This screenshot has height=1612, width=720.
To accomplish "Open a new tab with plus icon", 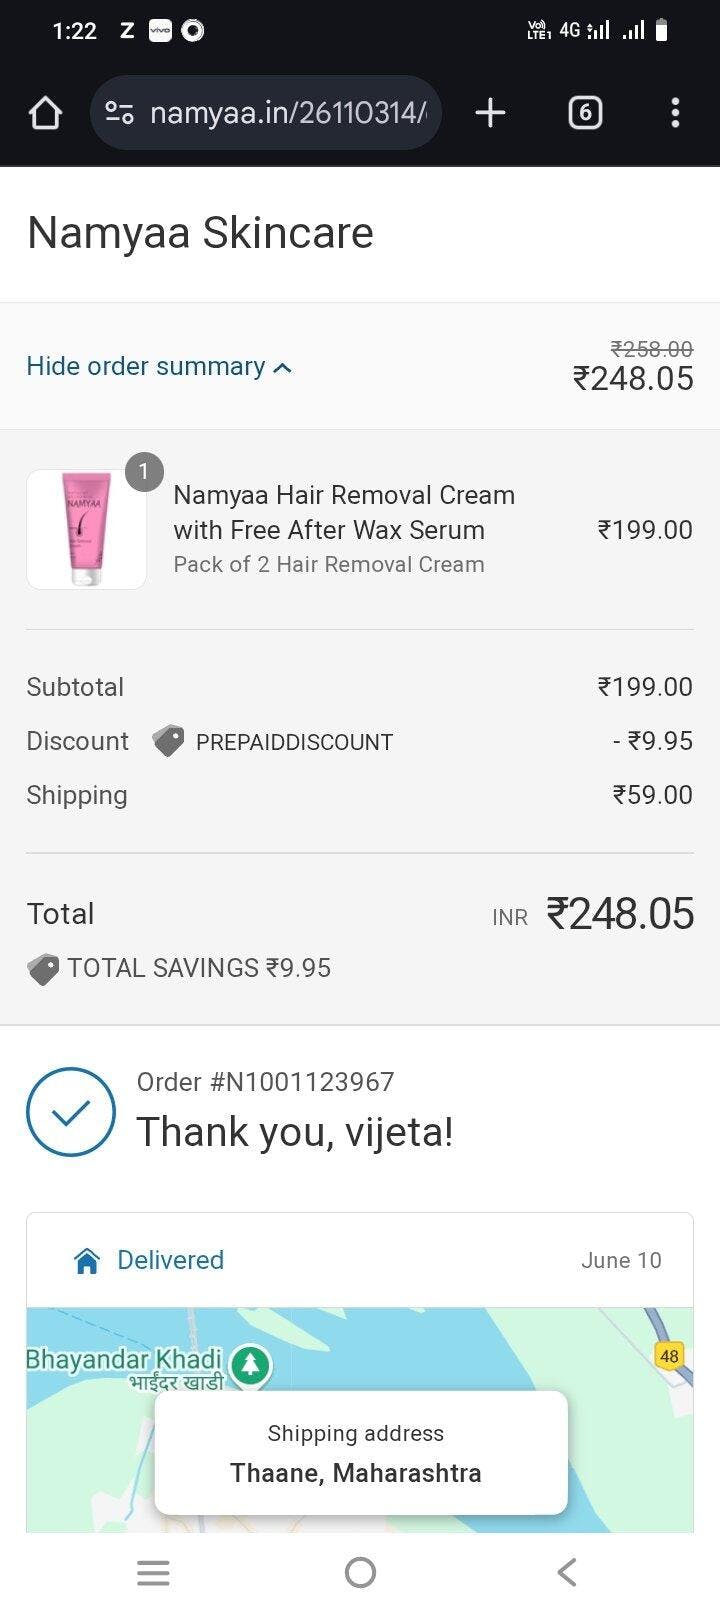I will (490, 113).
